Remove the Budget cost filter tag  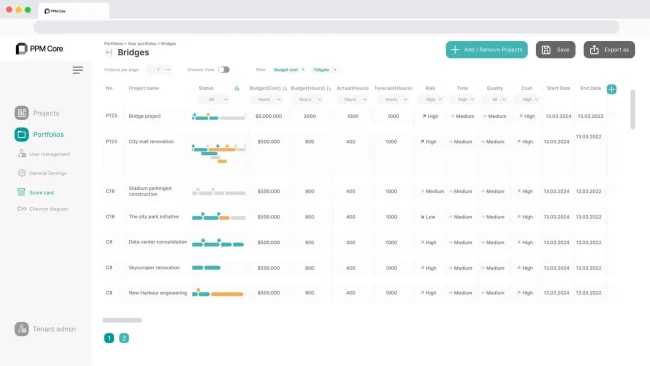point(303,70)
